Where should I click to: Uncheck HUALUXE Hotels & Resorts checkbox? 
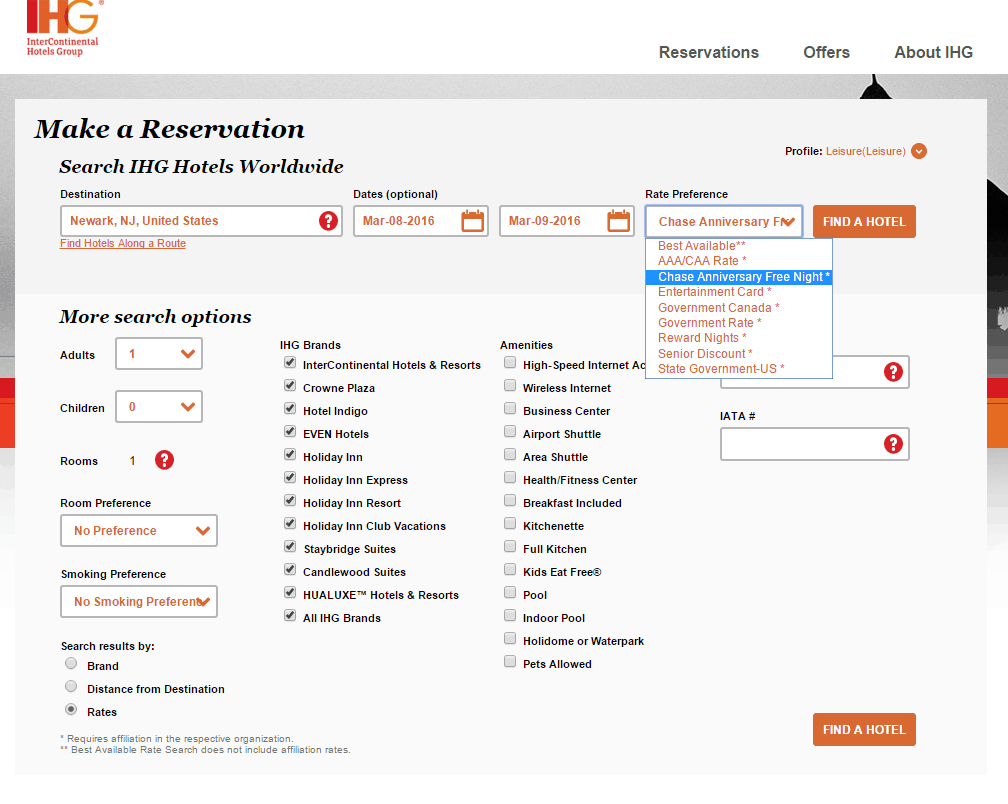(x=291, y=593)
